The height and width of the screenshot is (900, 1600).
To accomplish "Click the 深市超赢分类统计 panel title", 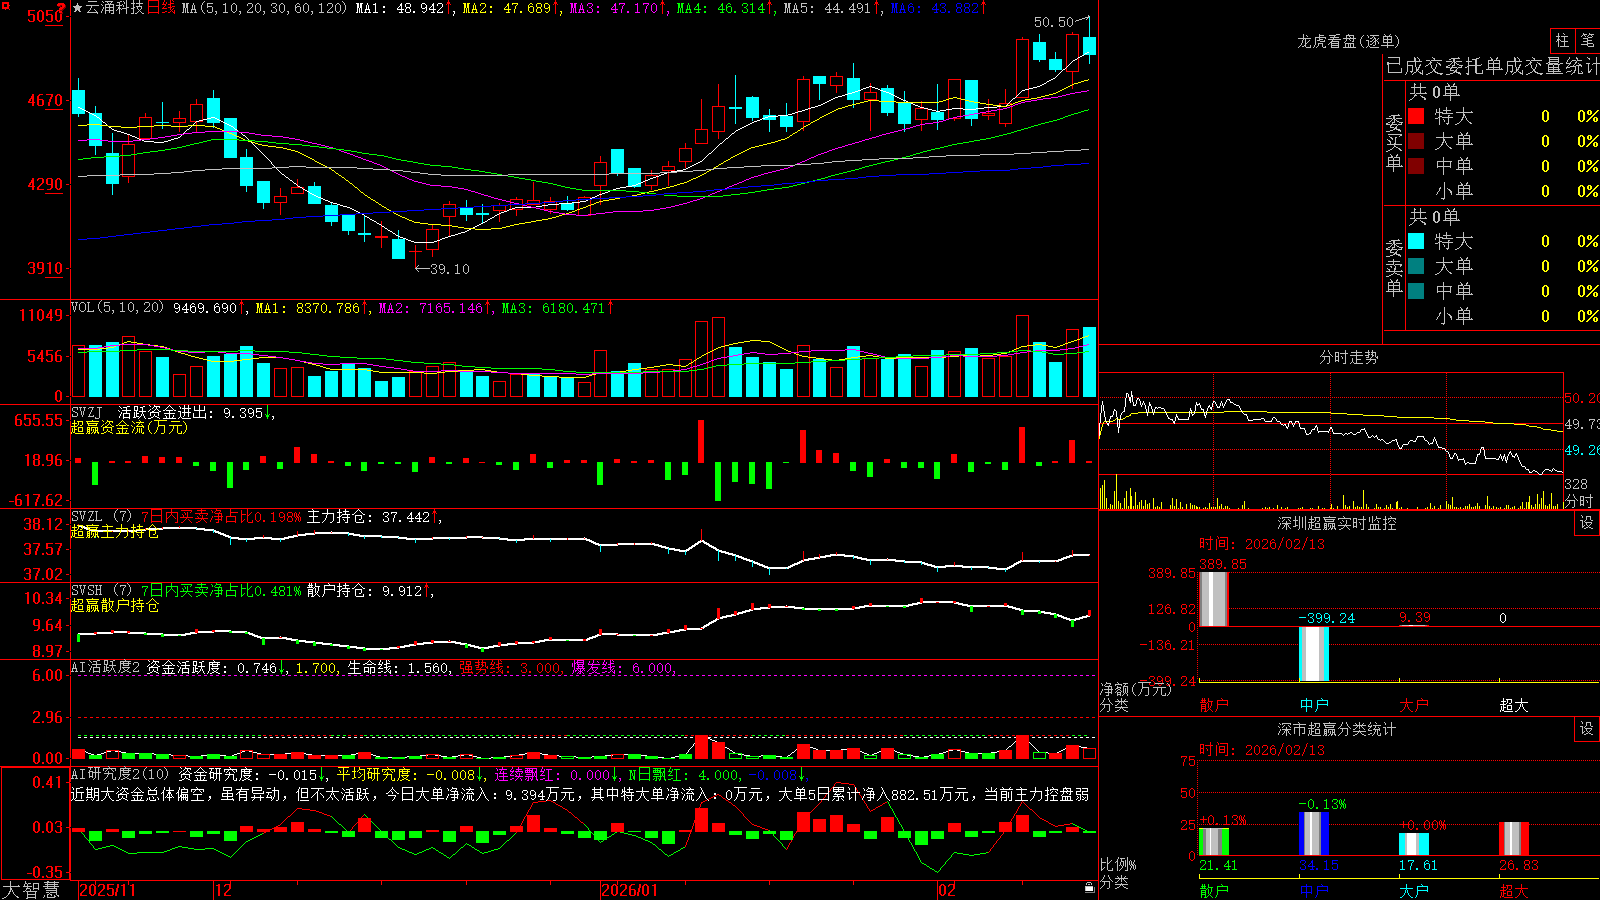I will tap(1336, 729).
